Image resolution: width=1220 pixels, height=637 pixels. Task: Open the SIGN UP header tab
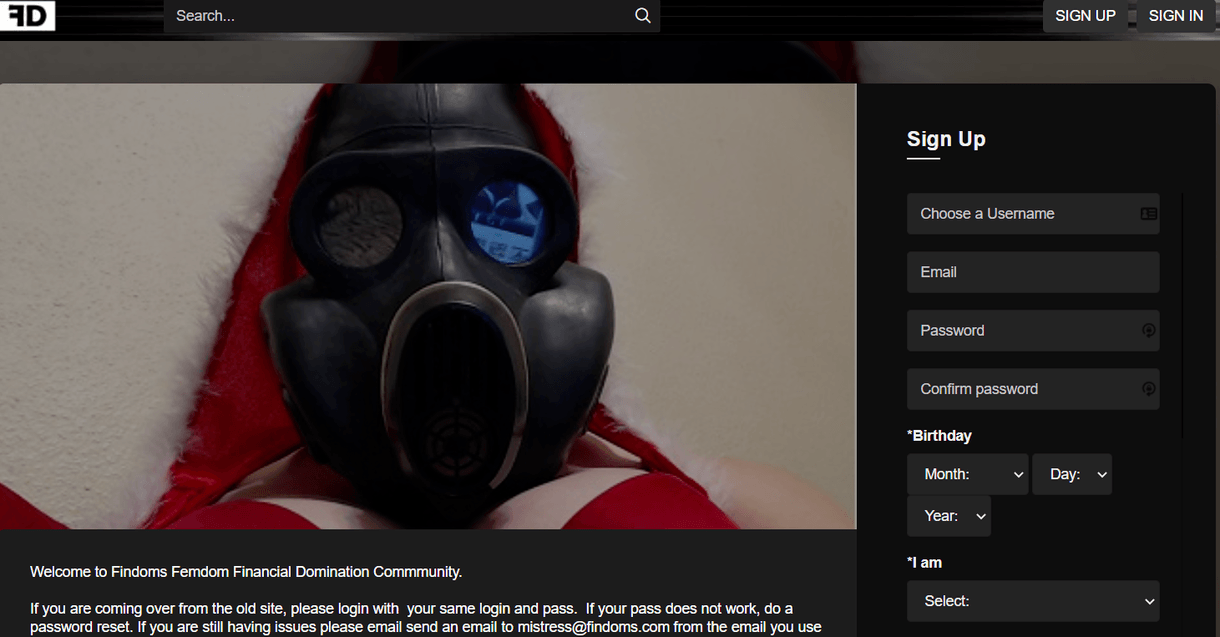pyautogui.click(x=1085, y=16)
